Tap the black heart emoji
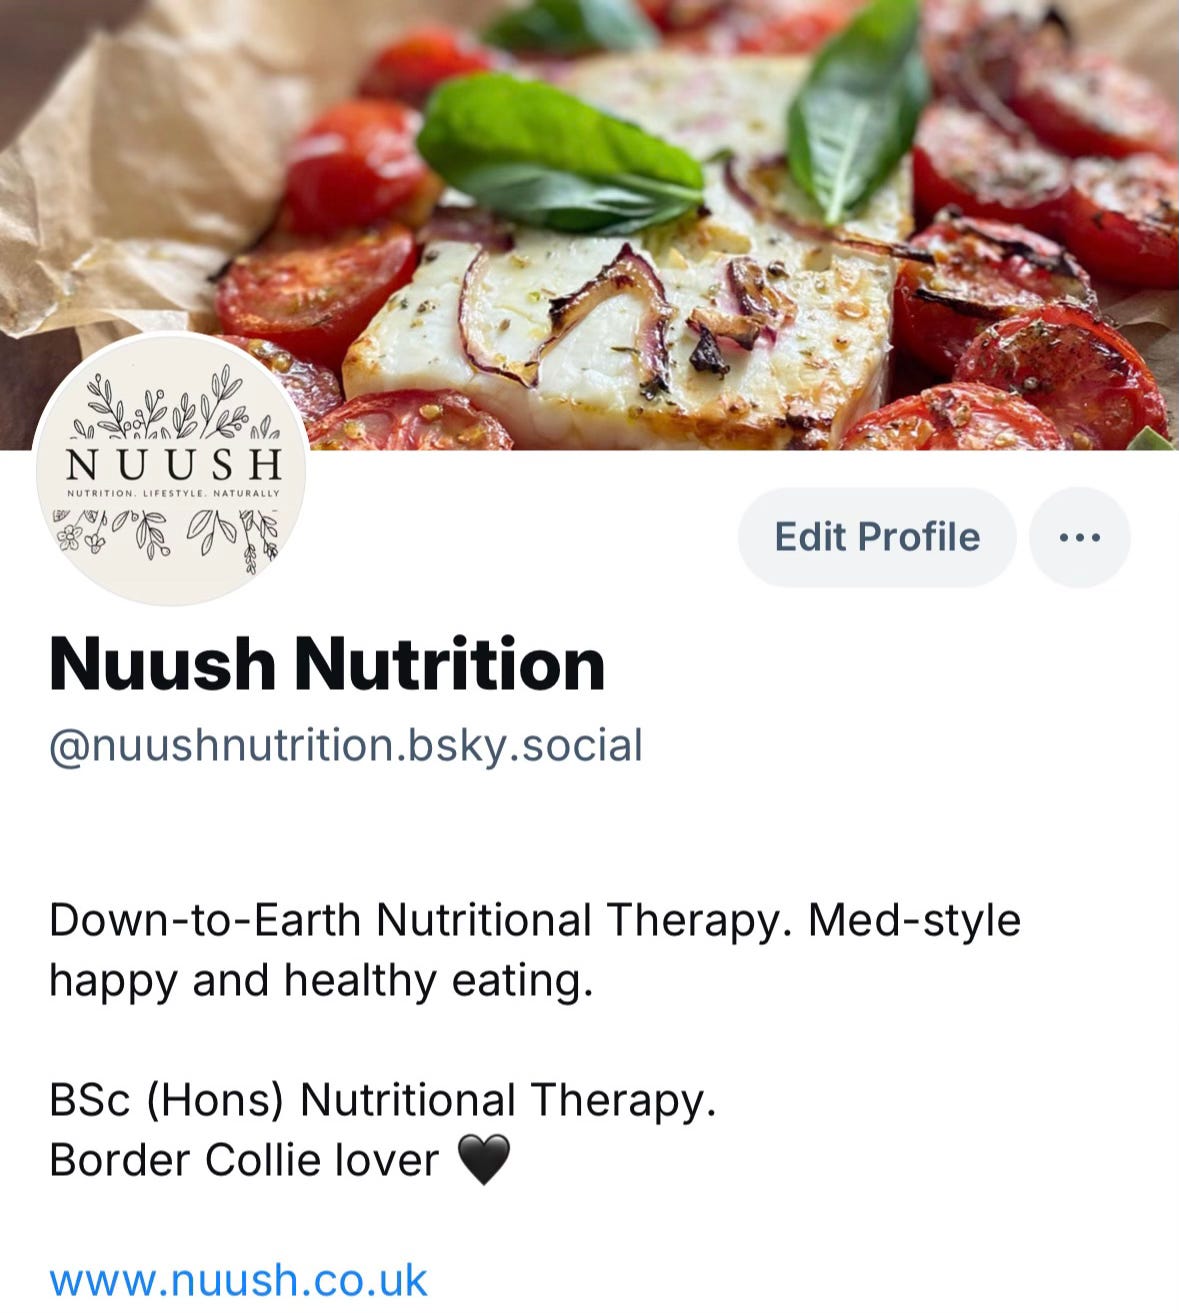The width and height of the screenshot is (1179, 1313). tap(484, 1160)
